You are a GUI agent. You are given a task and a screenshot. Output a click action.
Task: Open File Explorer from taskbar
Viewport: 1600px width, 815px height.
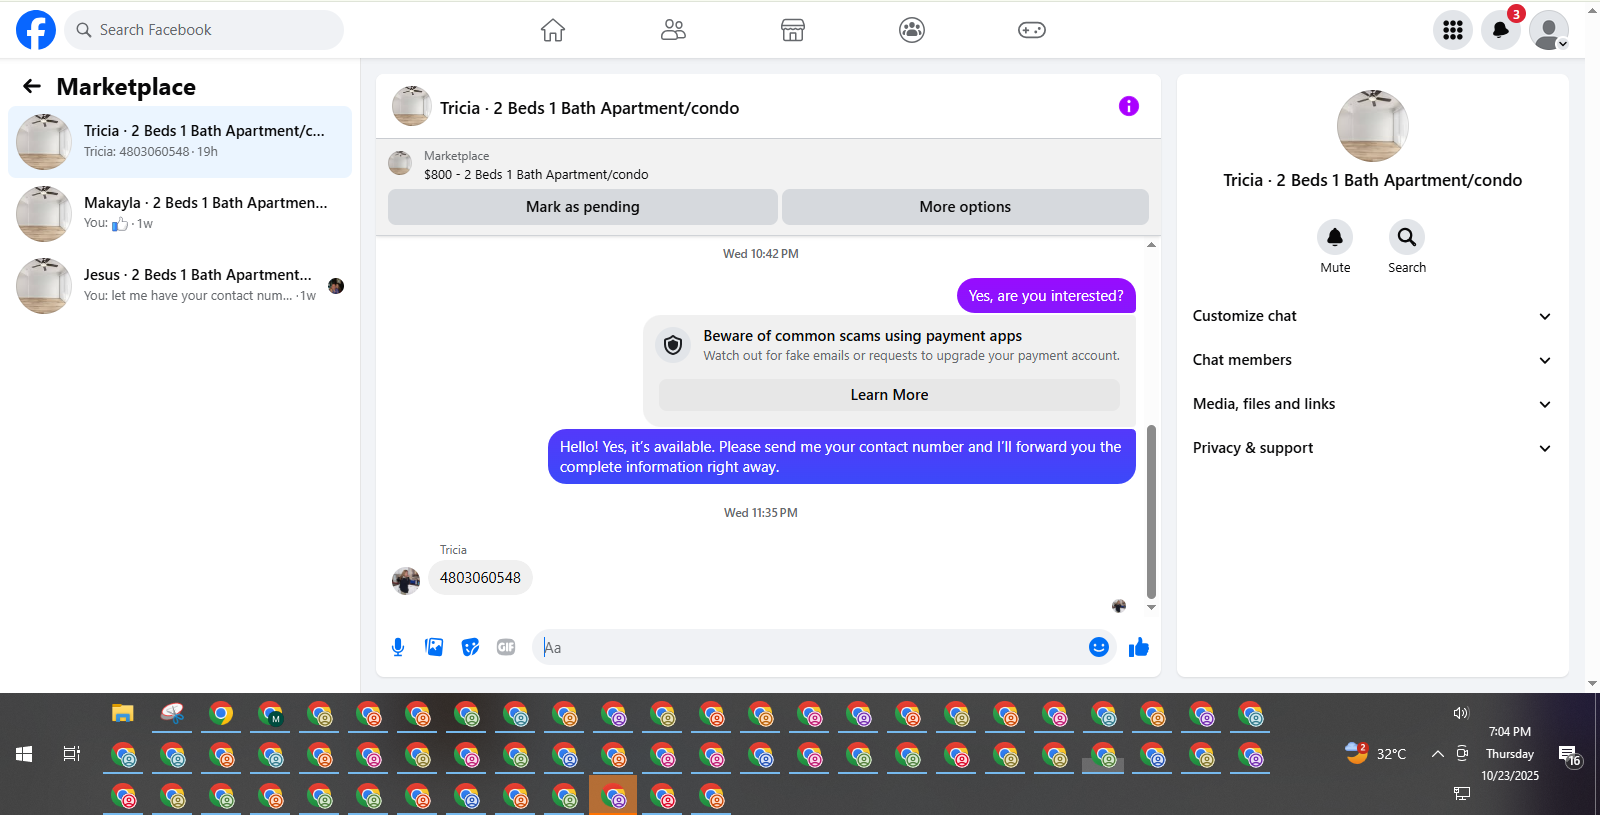(123, 714)
